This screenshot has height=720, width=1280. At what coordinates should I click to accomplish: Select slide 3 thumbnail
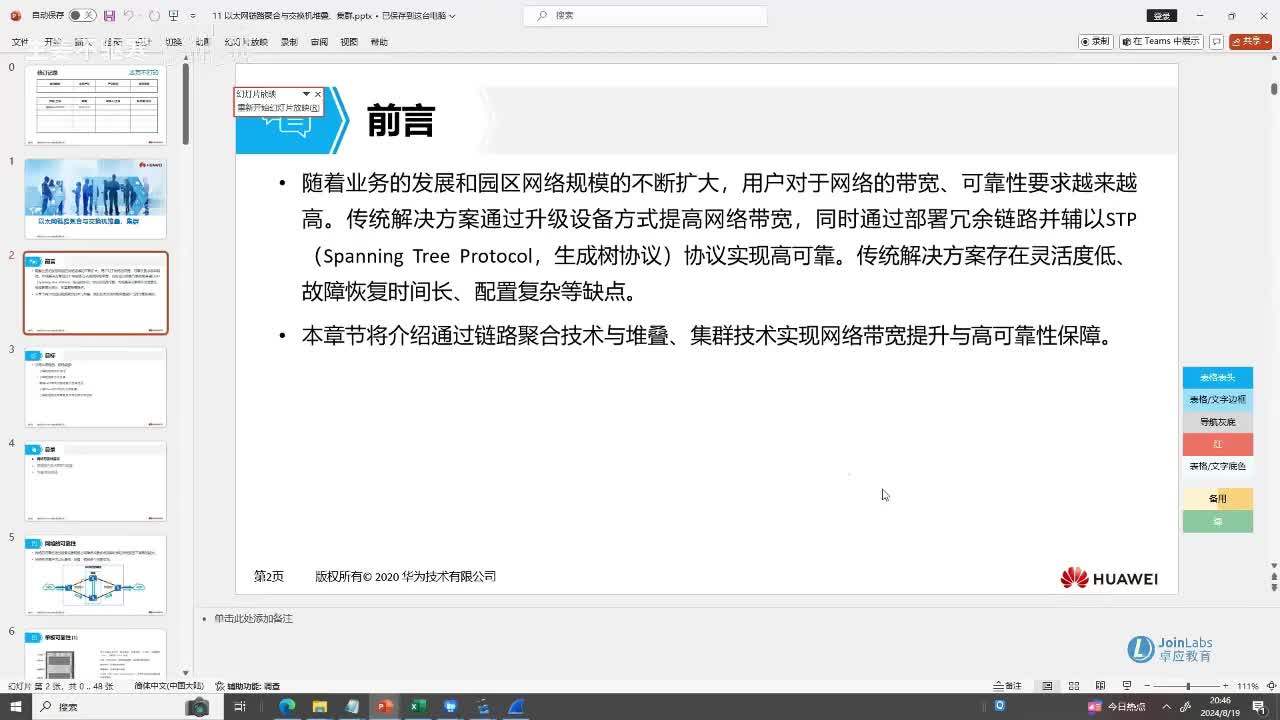point(96,387)
